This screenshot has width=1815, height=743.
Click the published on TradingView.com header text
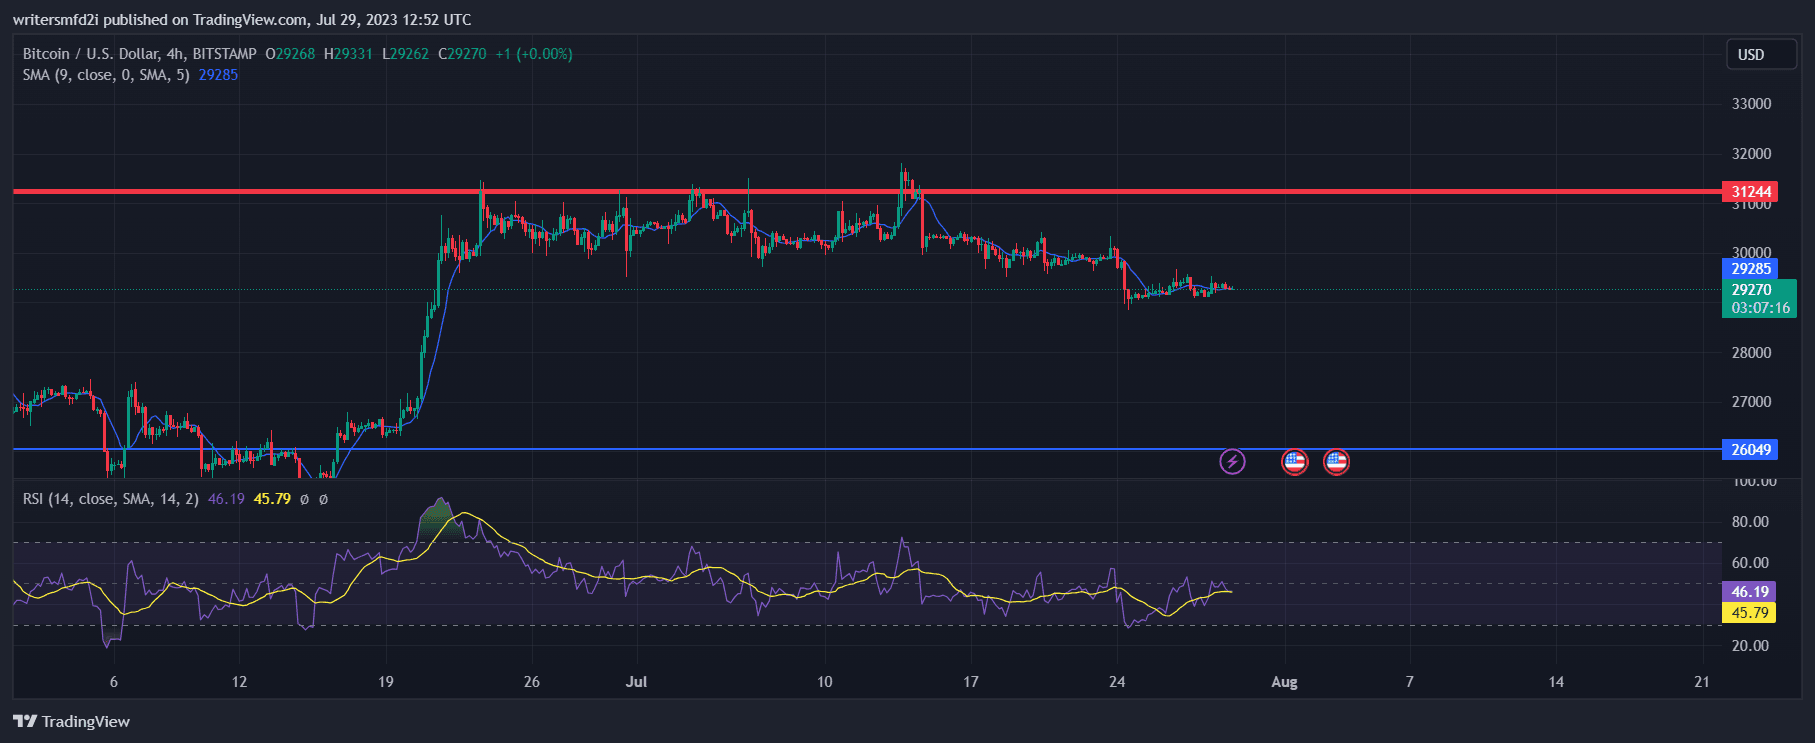[x=241, y=20]
